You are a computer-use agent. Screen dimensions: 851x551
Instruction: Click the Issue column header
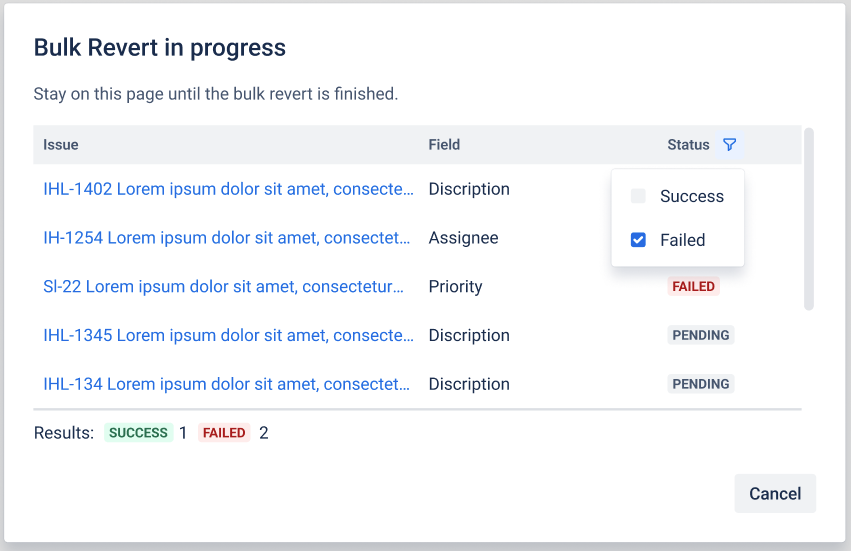[61, 145]
